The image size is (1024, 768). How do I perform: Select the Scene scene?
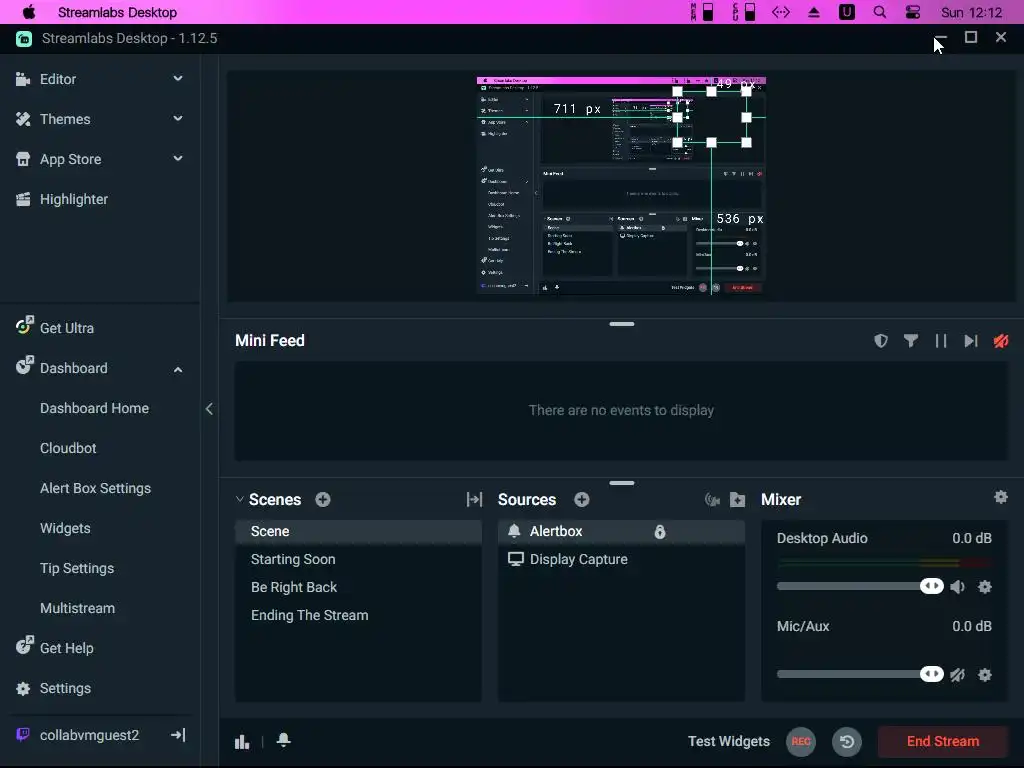click(x=359, y=531)
